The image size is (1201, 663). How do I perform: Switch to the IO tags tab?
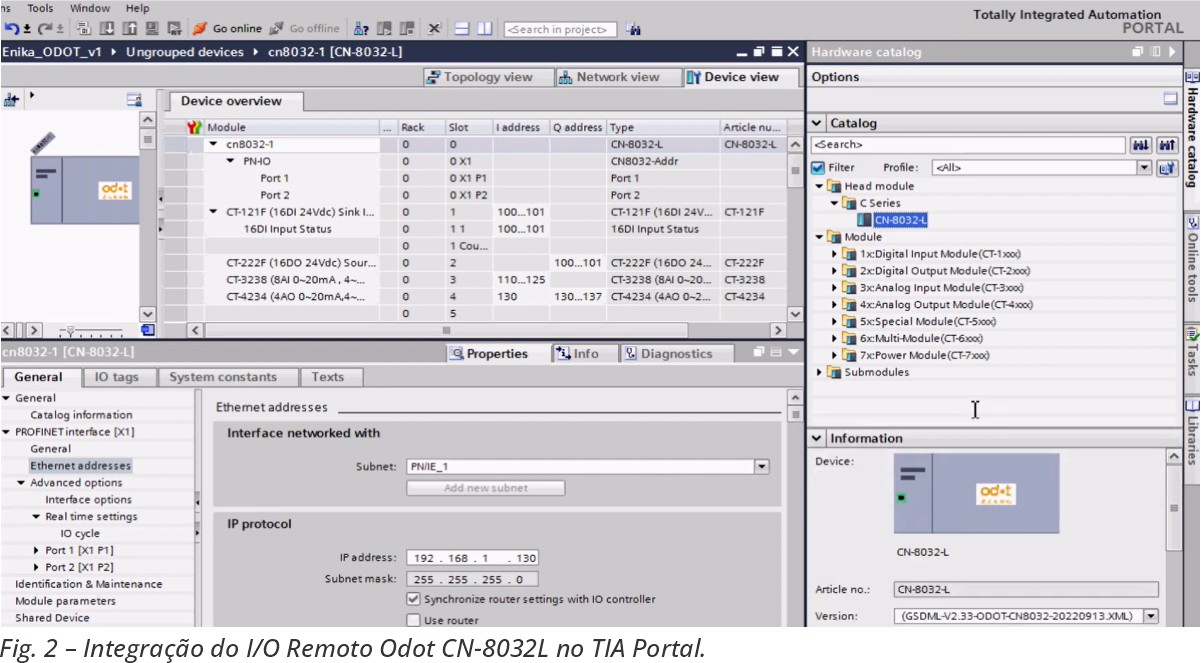coord(117,377)
